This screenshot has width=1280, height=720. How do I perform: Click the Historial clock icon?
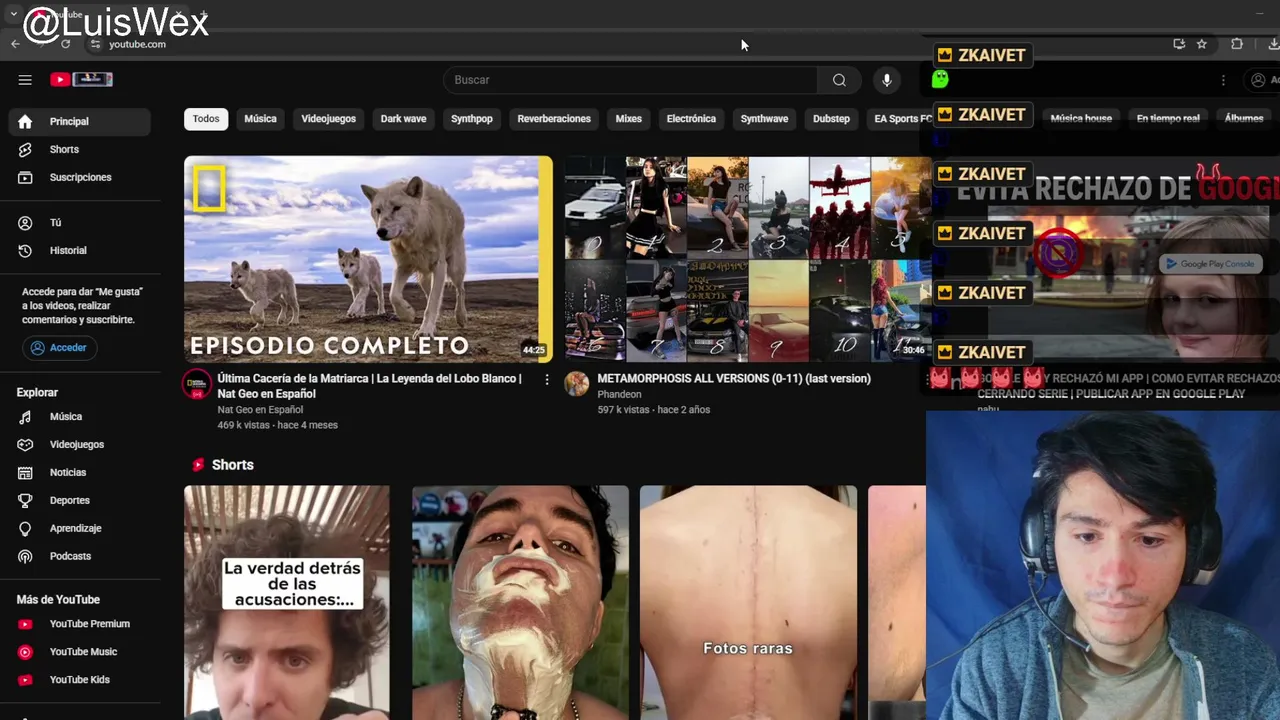26,250
